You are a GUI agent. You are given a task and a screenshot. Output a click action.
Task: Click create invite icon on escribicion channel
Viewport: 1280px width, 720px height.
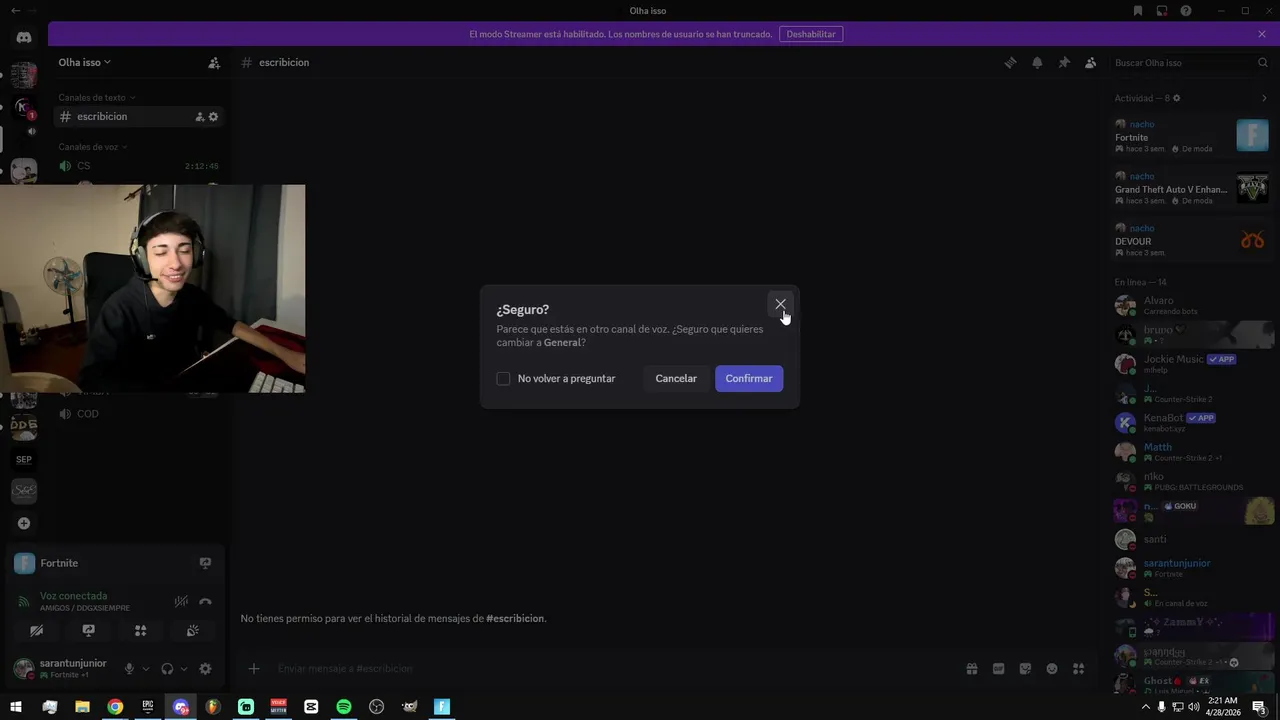(x=199, y=117)
